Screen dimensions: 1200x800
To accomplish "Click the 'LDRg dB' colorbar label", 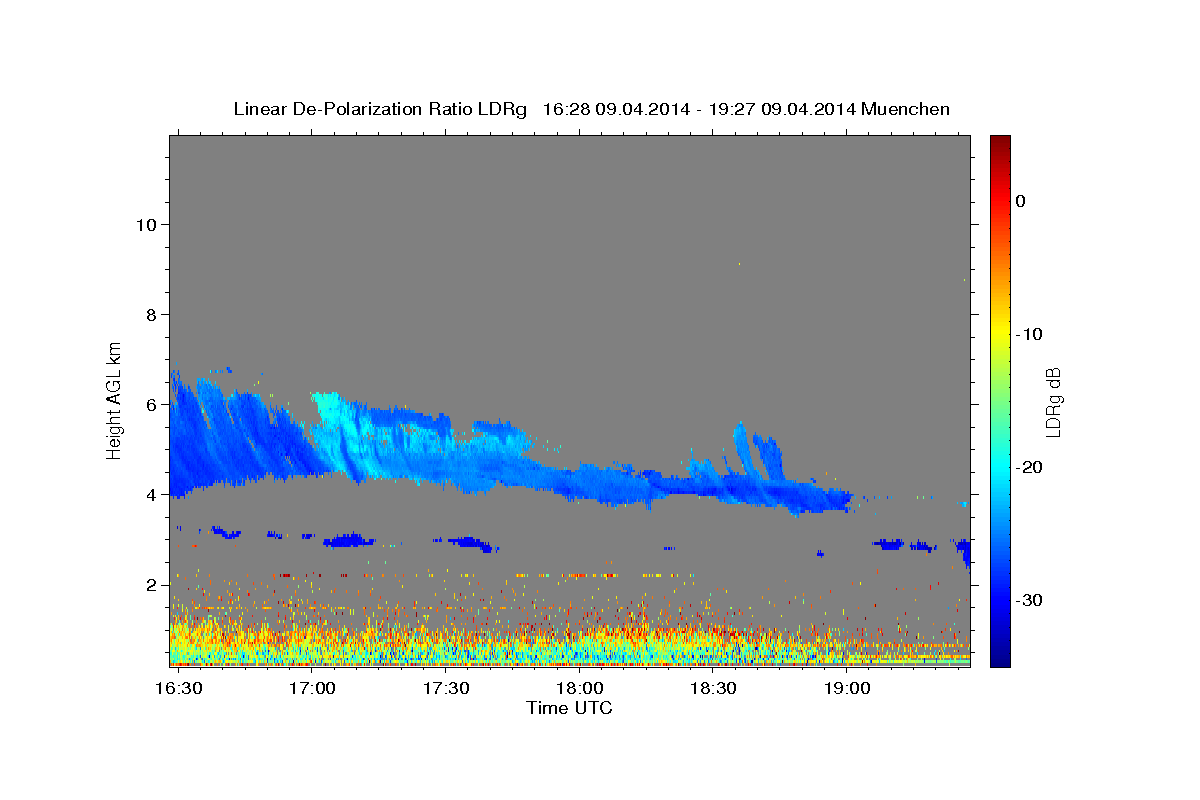I will [1053, 402].
